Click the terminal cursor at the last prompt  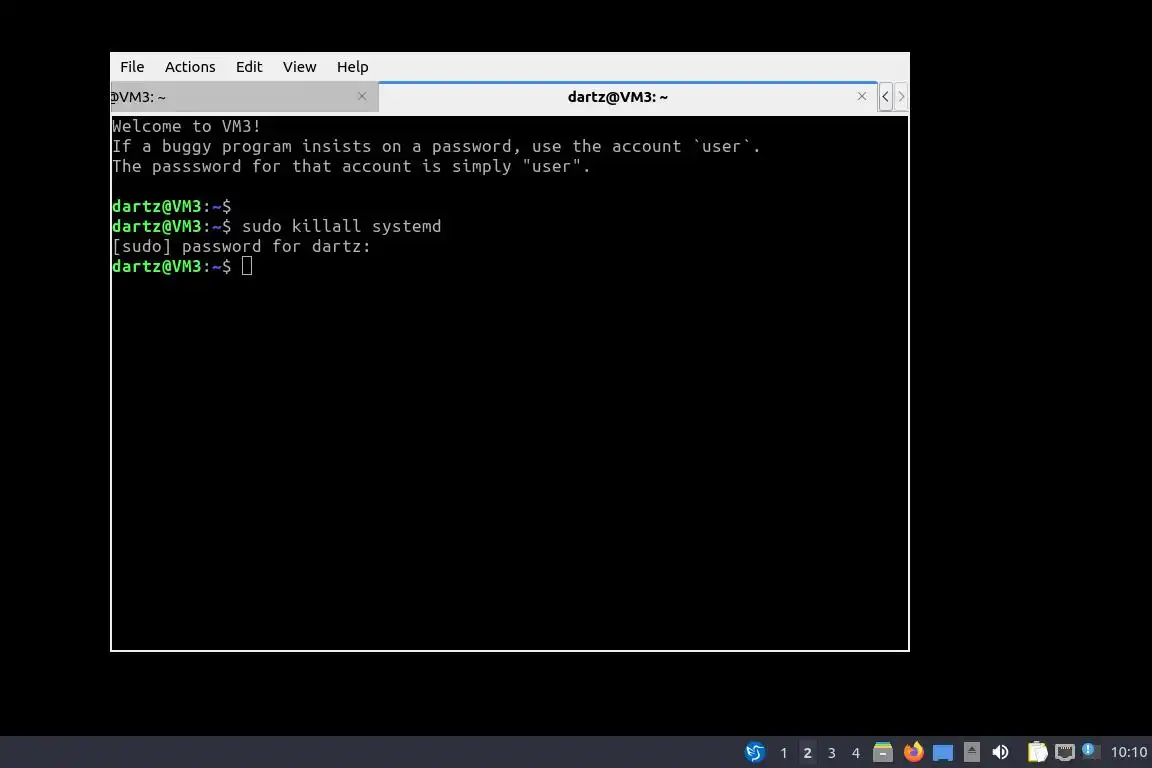[247, 266]
